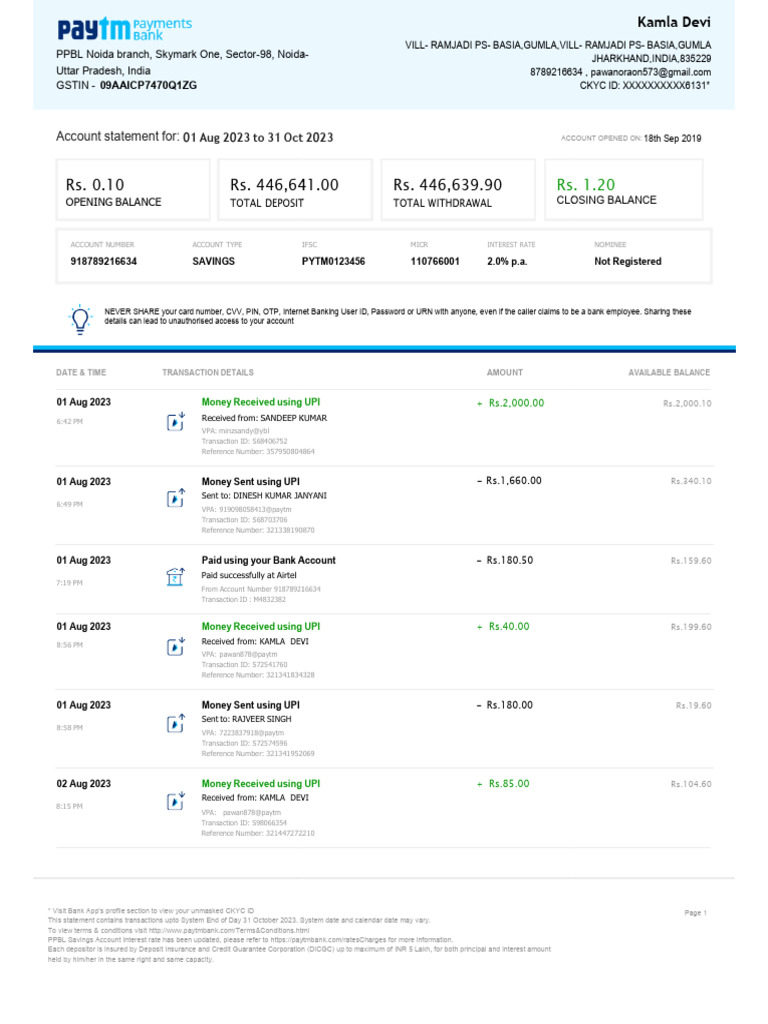This screenshot has width=768, height=1024.
Task: Click the UPI received icon for 02 Aug transaction
Action: (x=175, y=801)
